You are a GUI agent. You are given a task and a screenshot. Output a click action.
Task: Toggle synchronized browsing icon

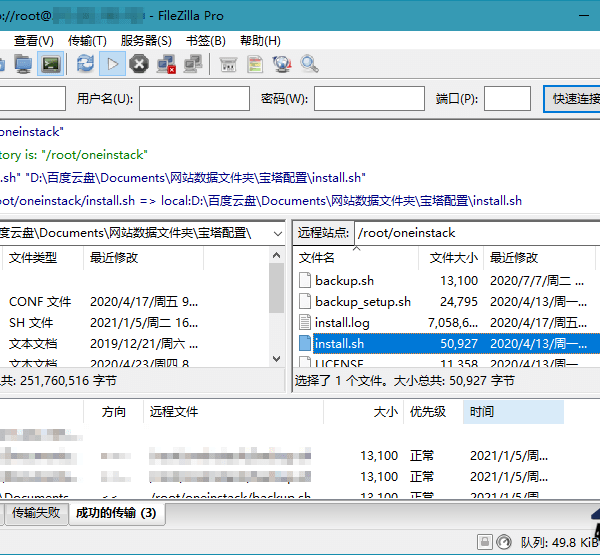(282, 64)
